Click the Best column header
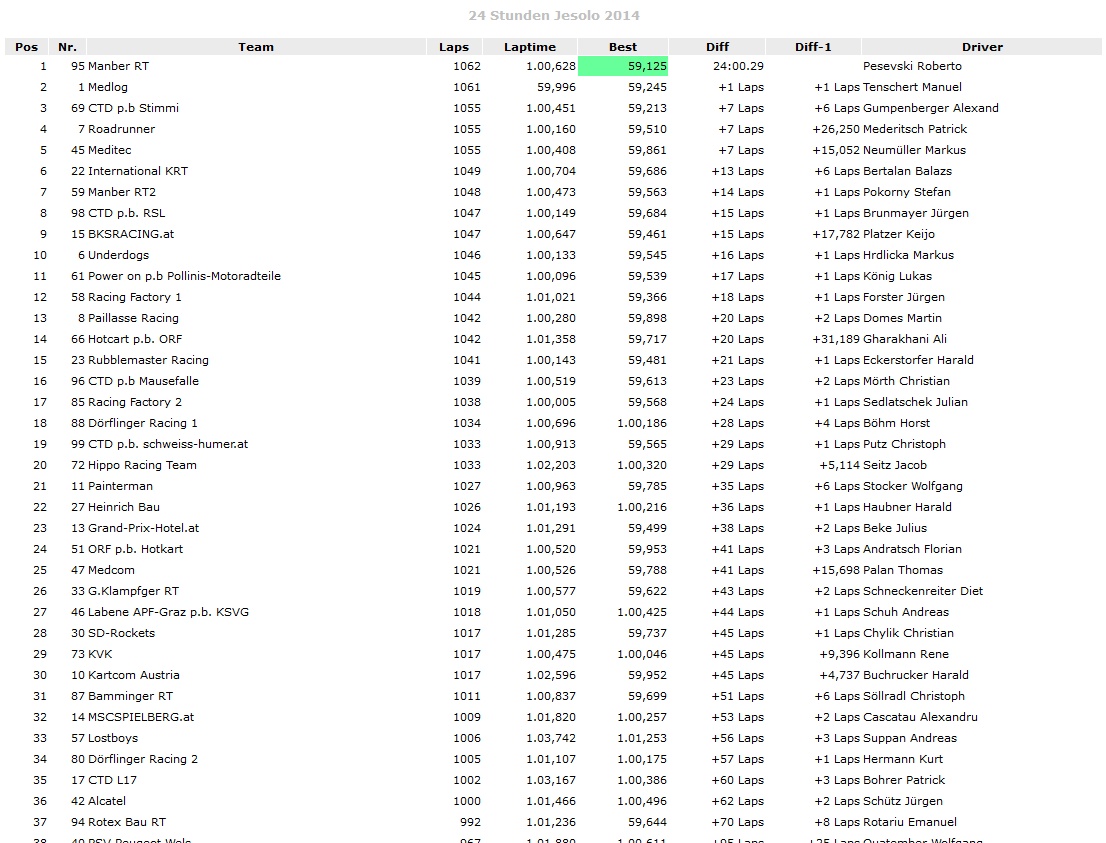Screen dimensions: 1106x843 coord(622,47)
